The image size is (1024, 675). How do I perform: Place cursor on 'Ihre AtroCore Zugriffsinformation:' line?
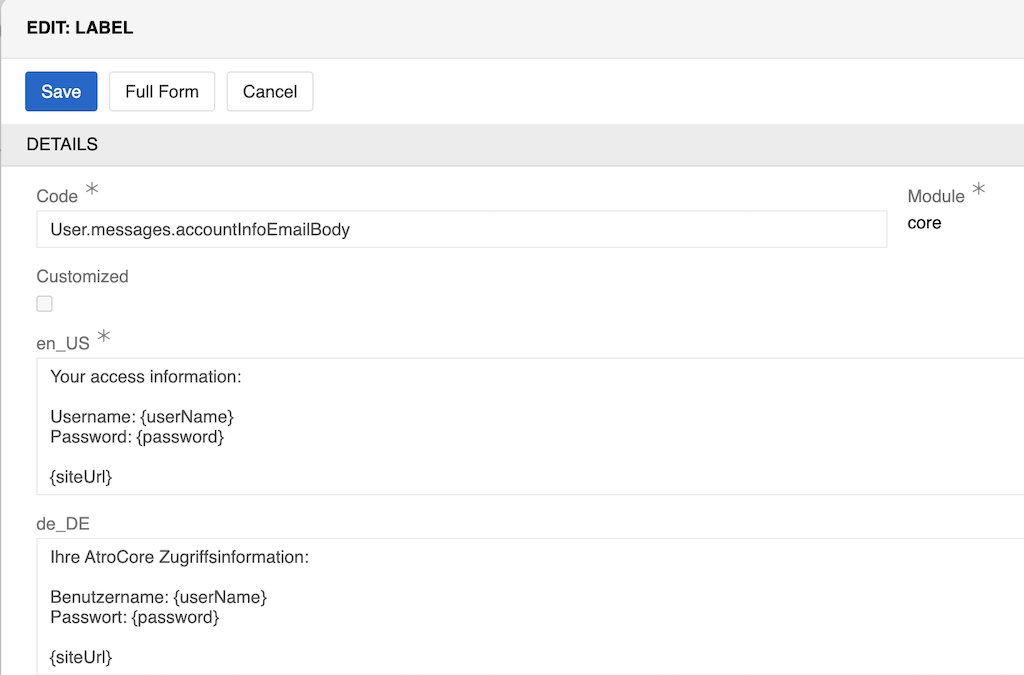tap(179, 557)
